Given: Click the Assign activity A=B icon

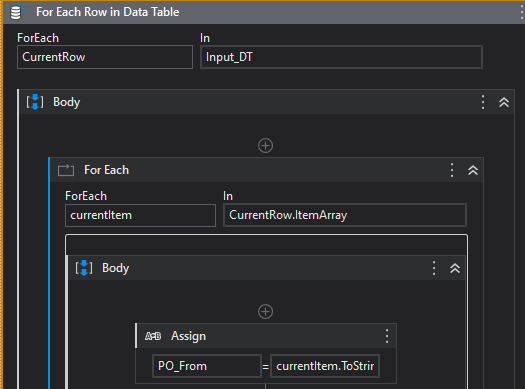Looking at the screenshot, I should [x=153, y=336].
